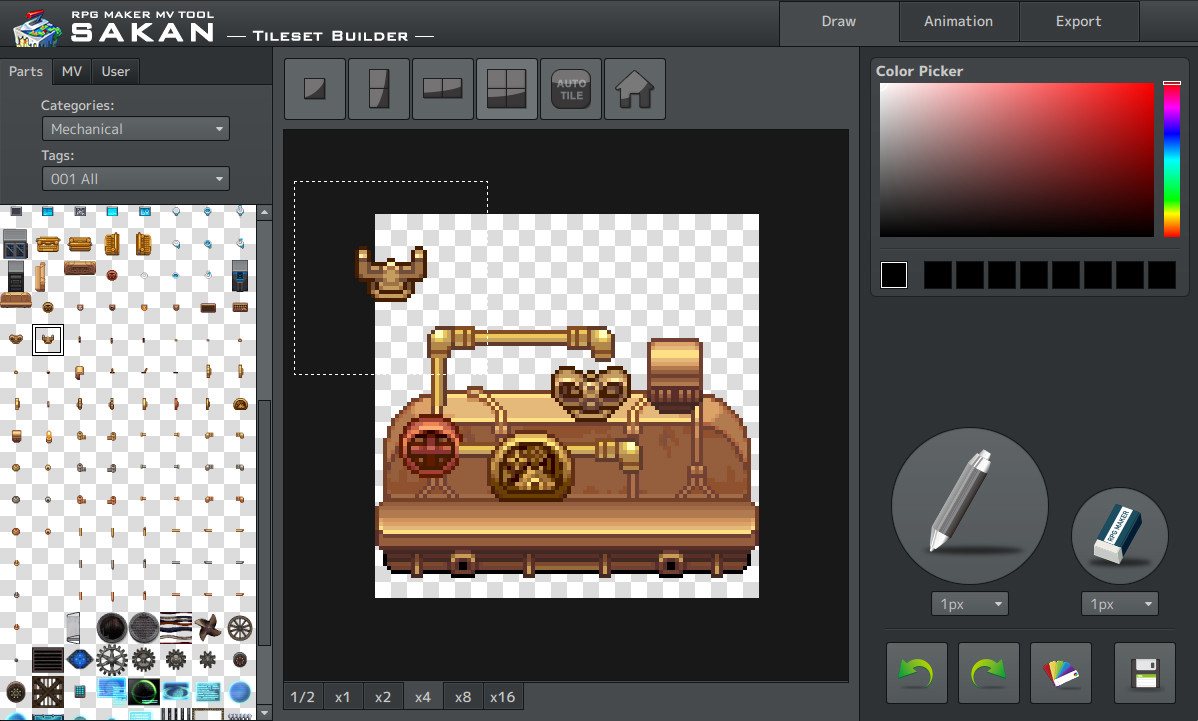The width and height of the screenshot is (1198, 721).
Task: Select the vertical double tile mode
Action: pyautogui.click(x=378, y=88)
